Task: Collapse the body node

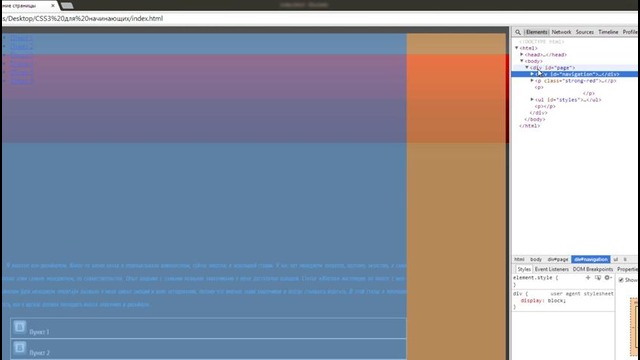Action: point(522,61)
